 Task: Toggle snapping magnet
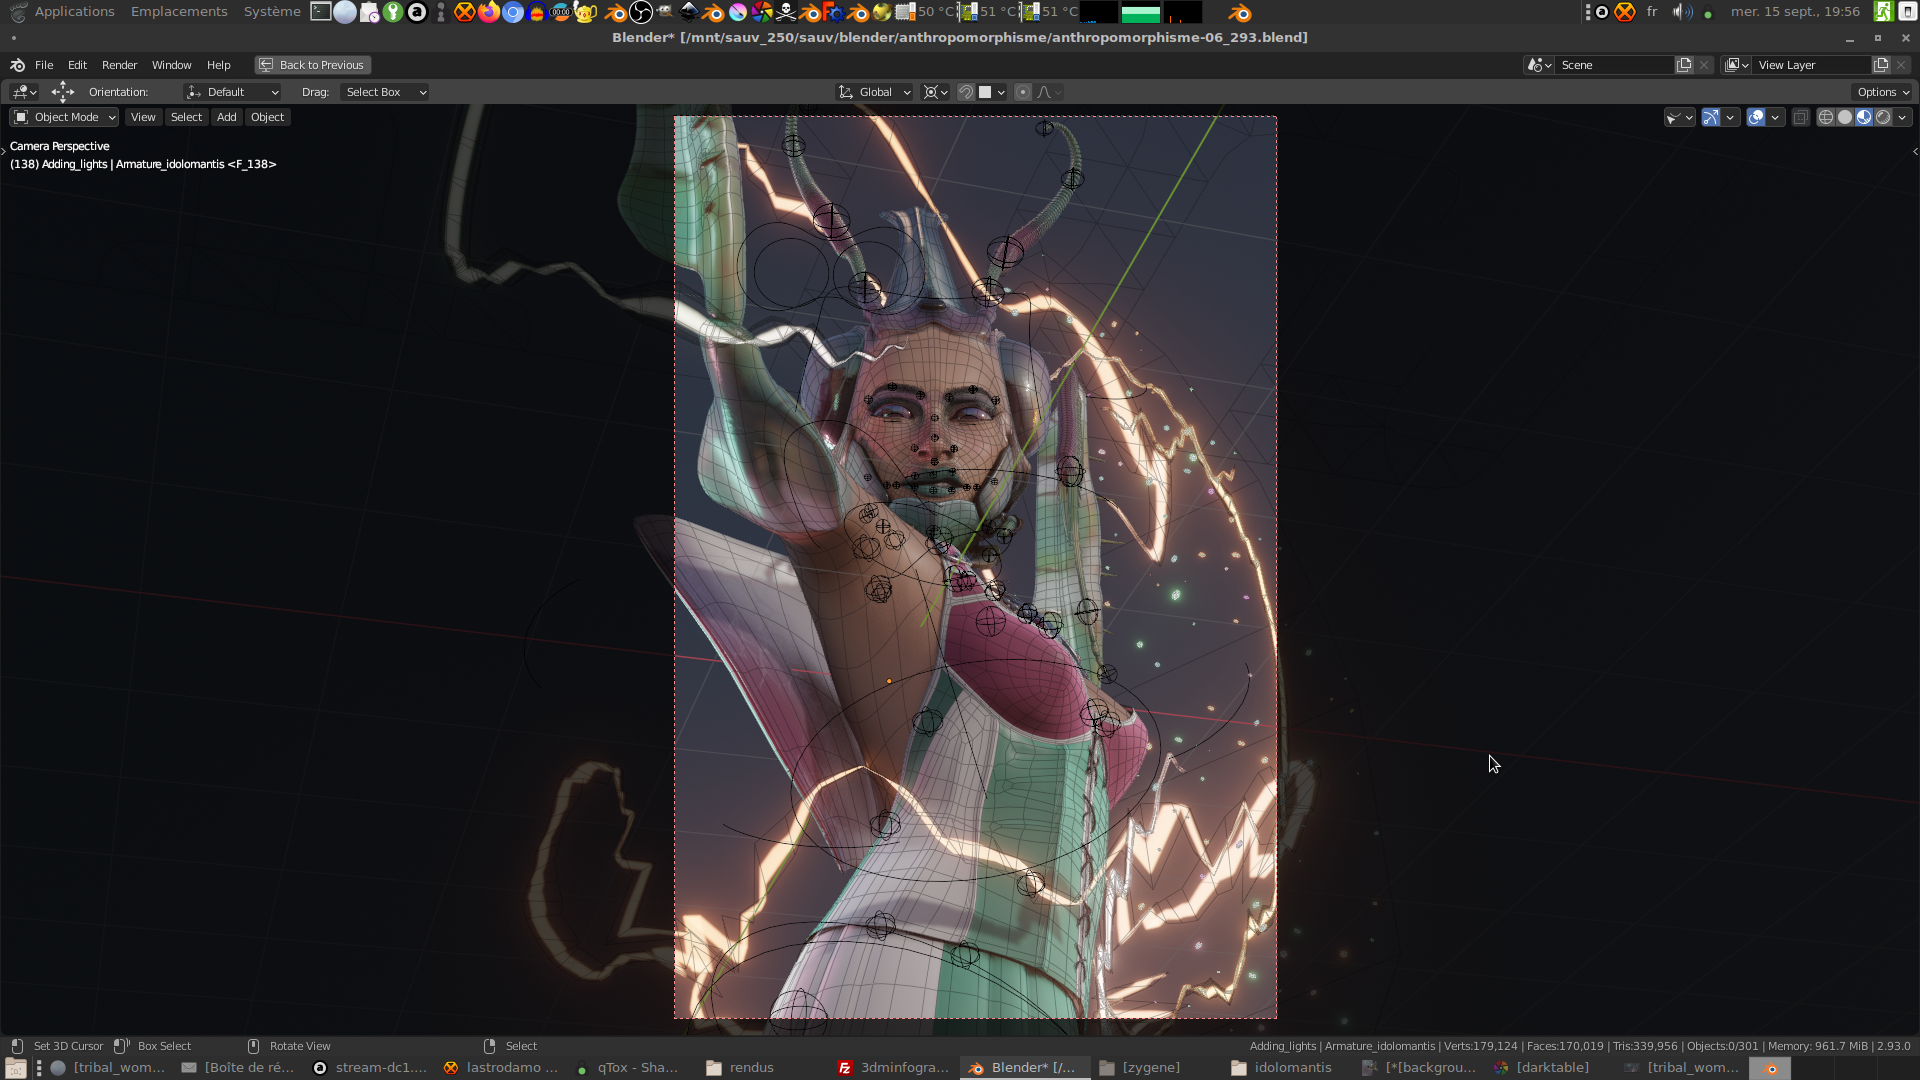point(965,92)
